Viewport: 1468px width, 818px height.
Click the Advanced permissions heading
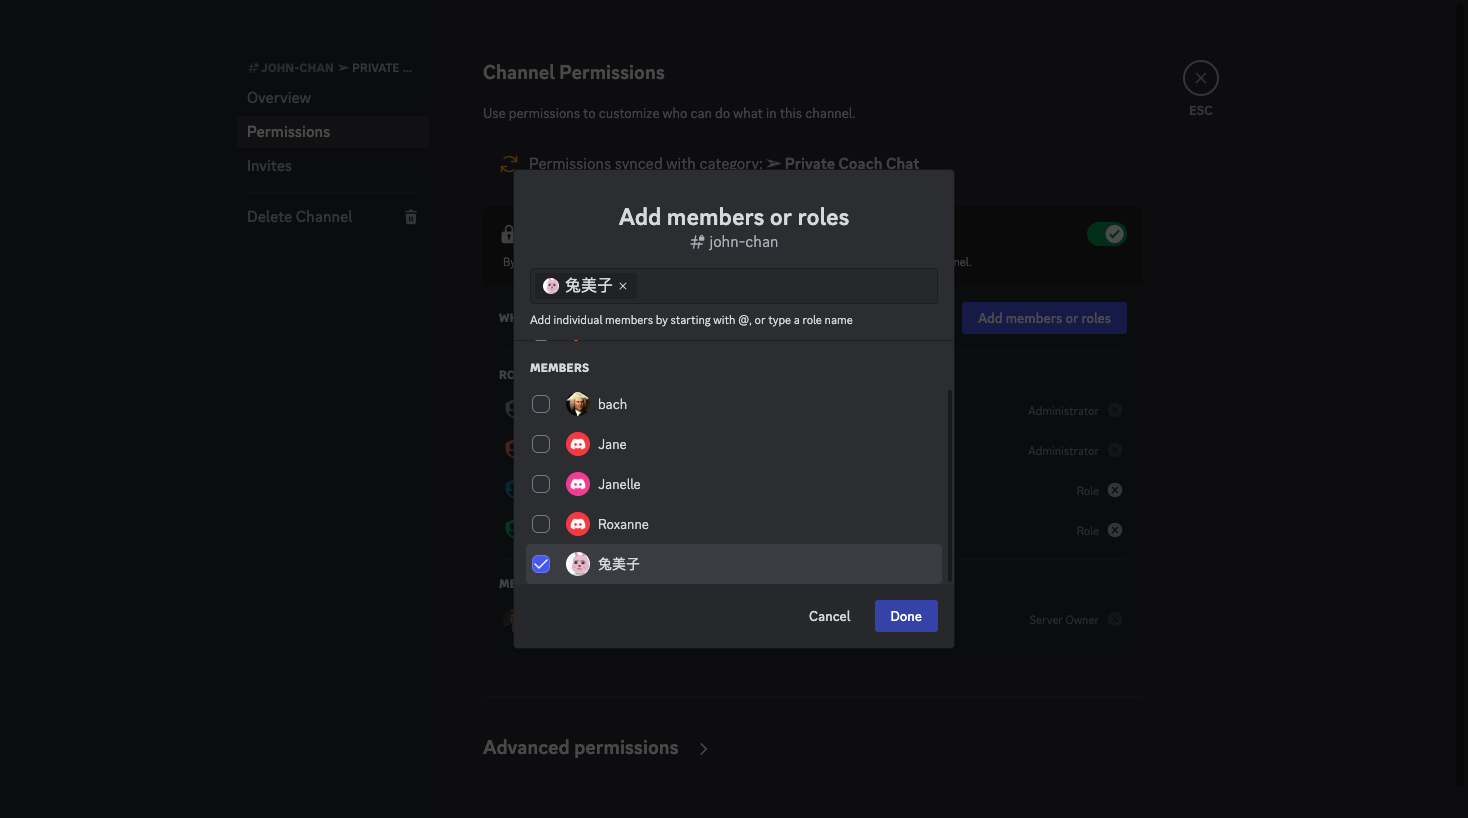click(580, 748)
